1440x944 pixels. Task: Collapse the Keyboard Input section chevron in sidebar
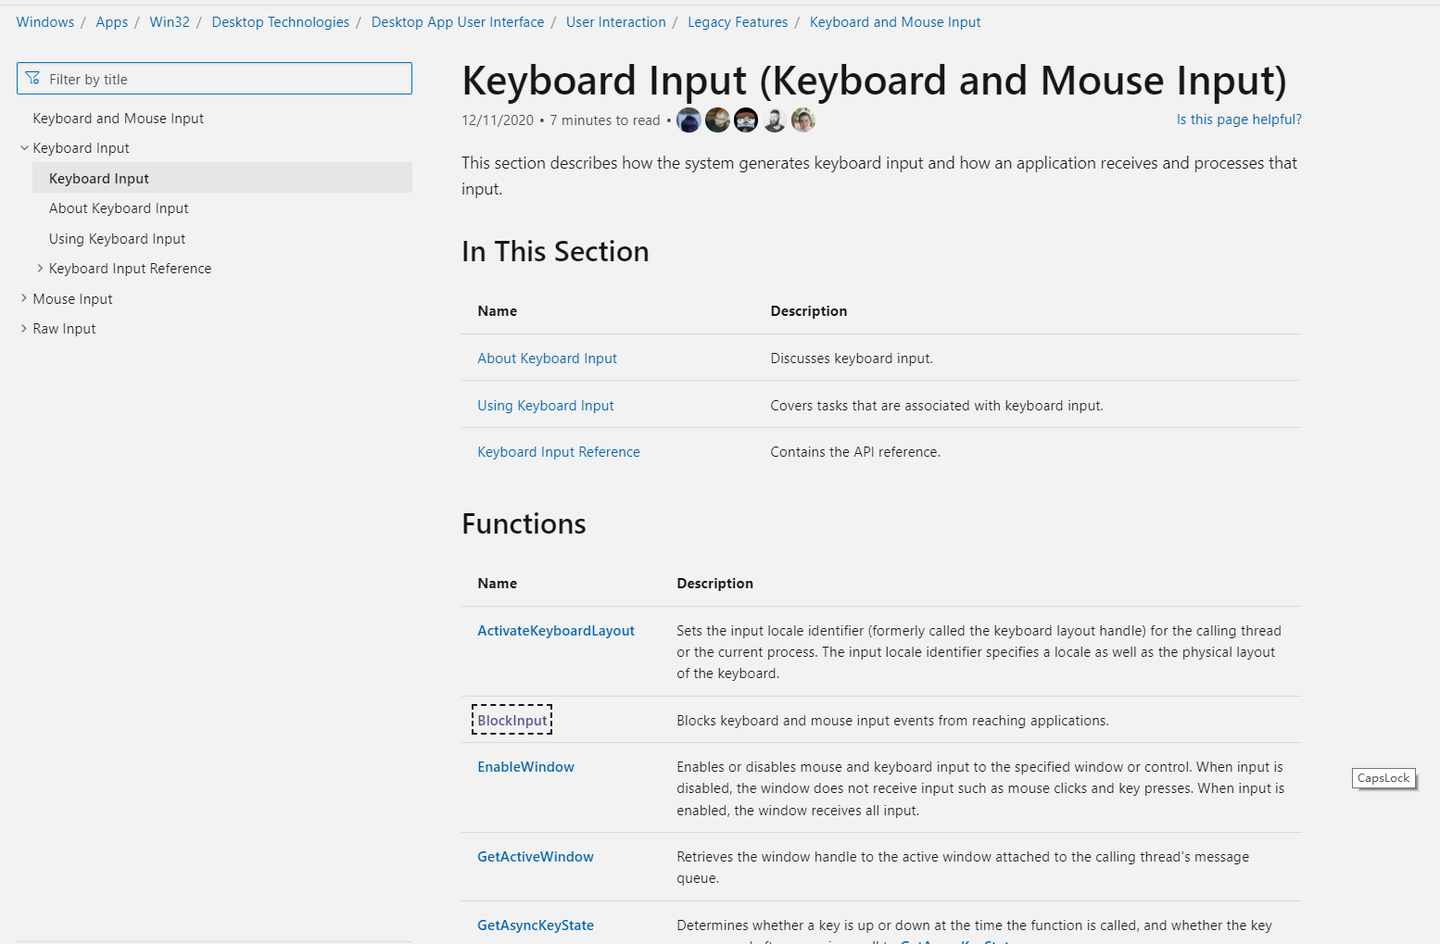pyautogui.click(x=24, y=148)
